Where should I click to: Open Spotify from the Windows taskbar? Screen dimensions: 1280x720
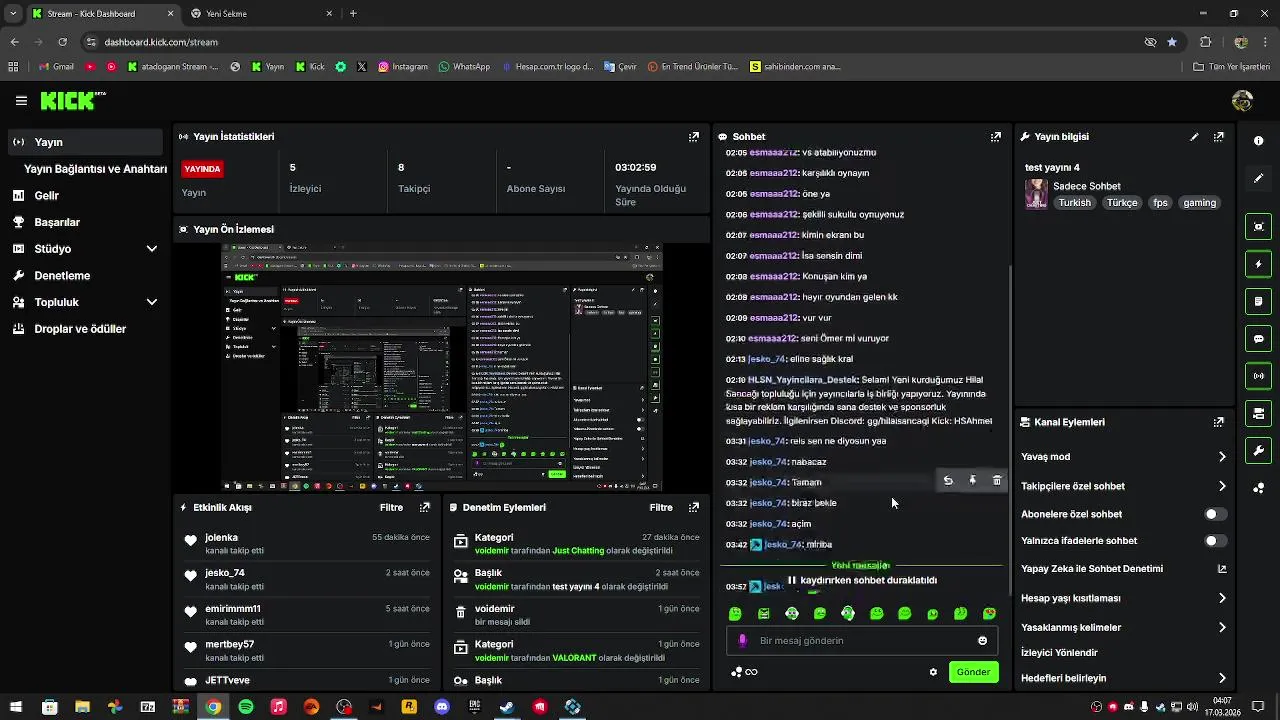[246, 707]
